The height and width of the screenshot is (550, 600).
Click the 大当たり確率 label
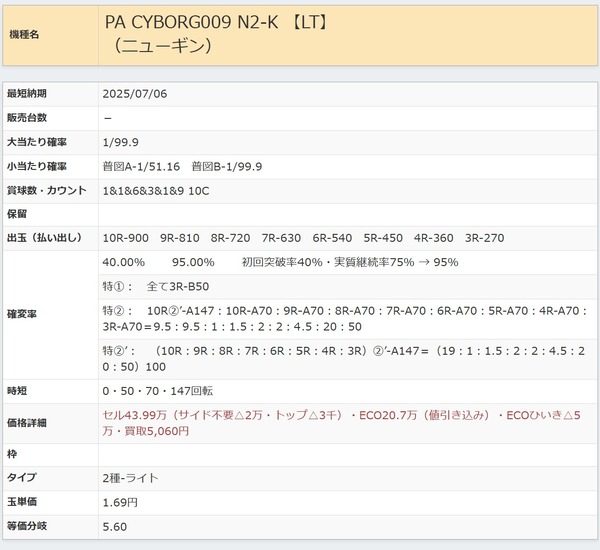click(37, 142)
